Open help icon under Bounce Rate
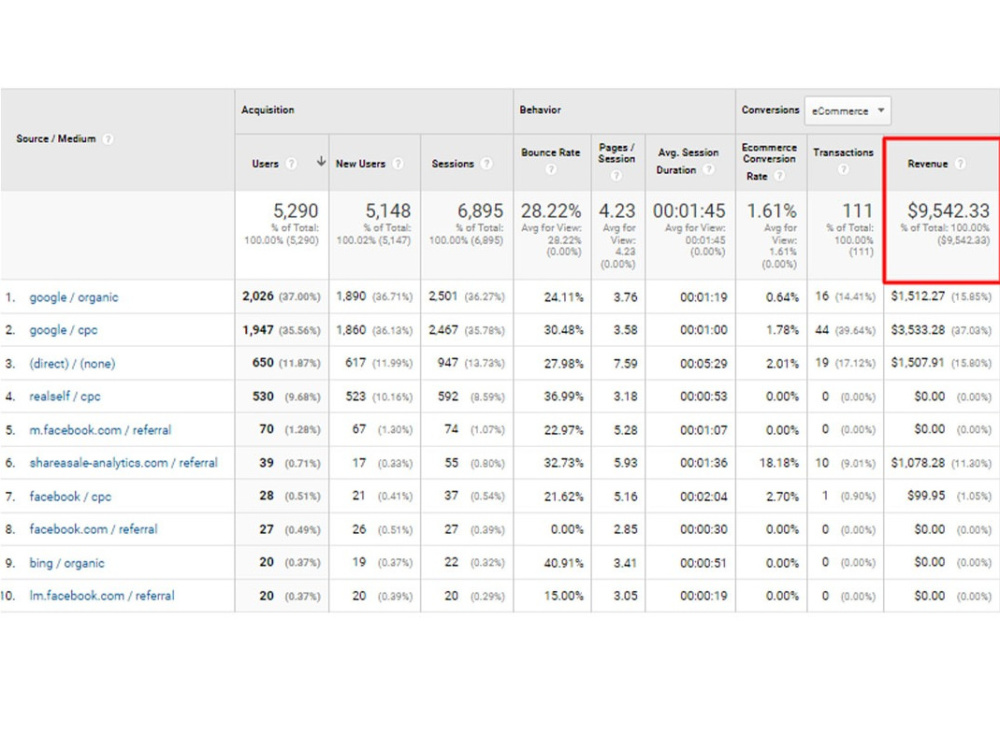 [551, 169]
